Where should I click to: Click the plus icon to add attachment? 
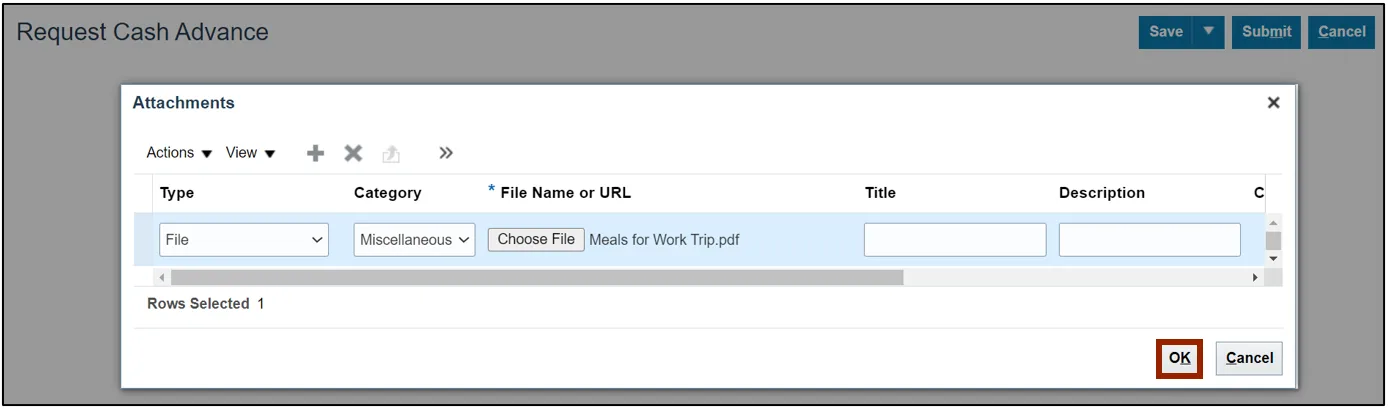click(x=316, y=153)
